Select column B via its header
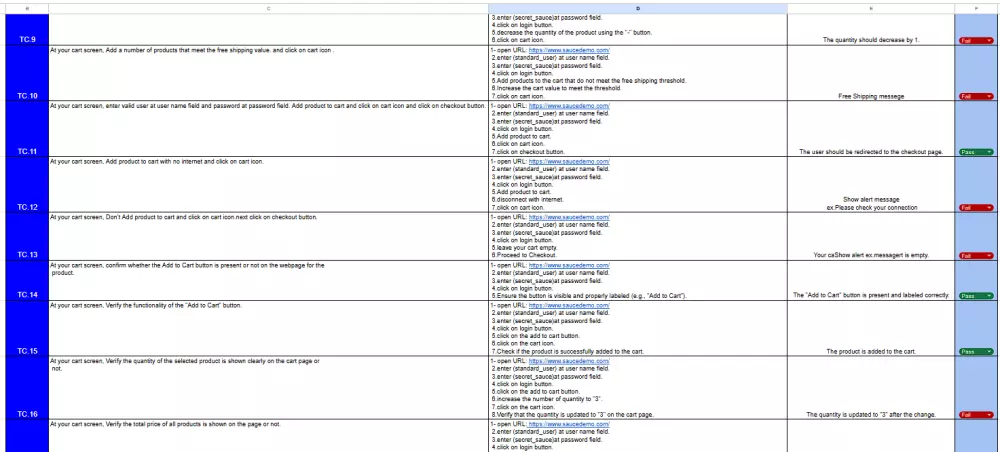The width and height of the screenshot is (1000, 452). tap(27, 9)
